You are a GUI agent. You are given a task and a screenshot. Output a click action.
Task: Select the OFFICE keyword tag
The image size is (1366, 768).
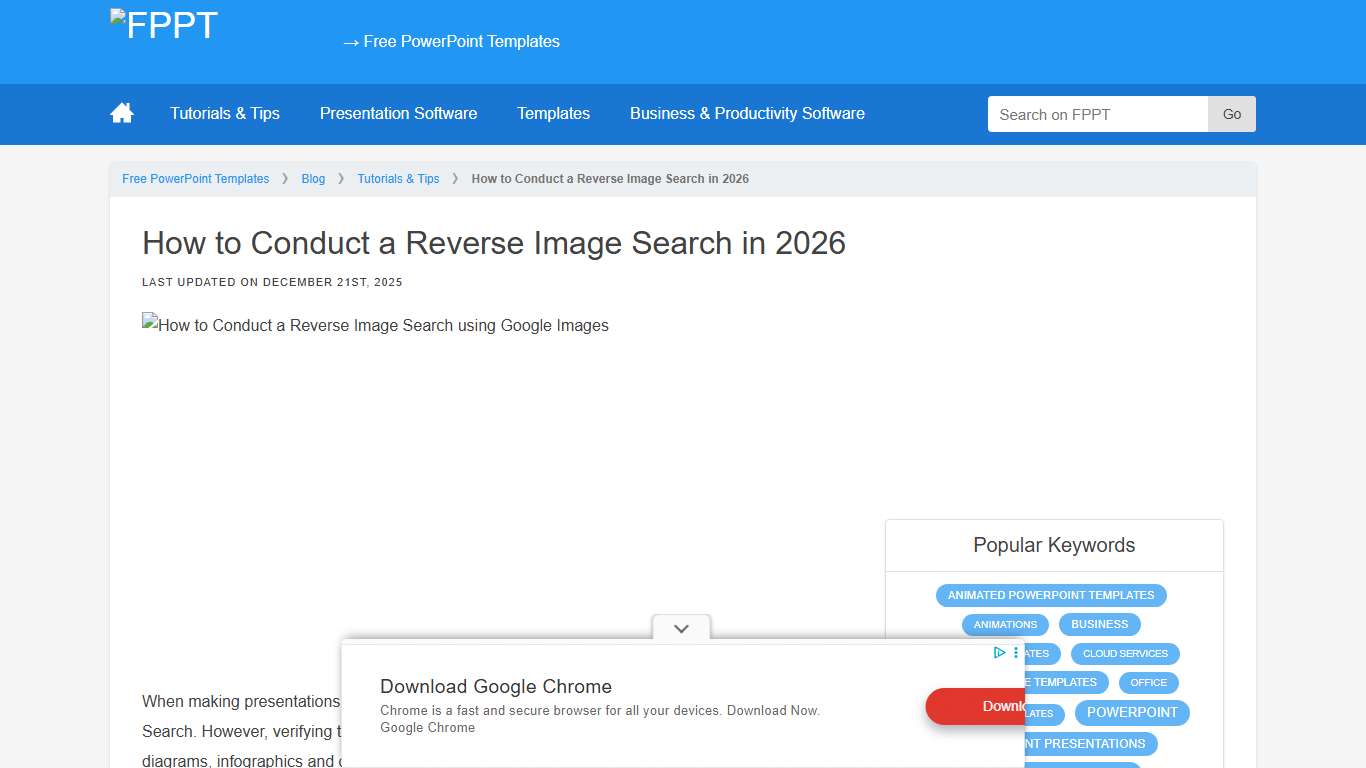click(x=1148, y=682)
